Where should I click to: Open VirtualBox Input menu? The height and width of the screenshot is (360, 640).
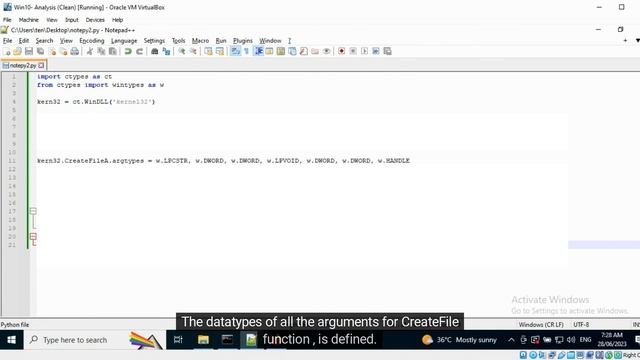(x=71, y=20)
